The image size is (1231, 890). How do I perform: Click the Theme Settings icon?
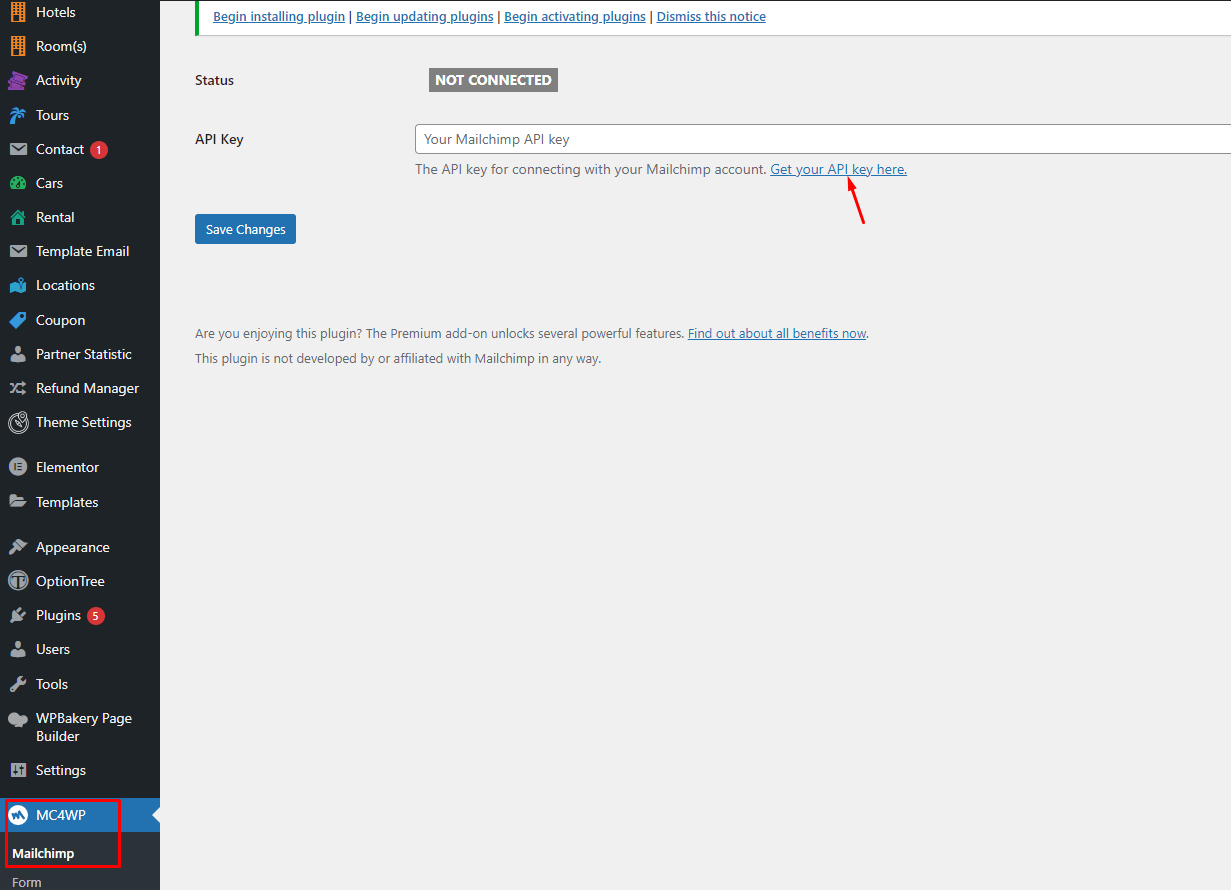(x=18, y=422)
